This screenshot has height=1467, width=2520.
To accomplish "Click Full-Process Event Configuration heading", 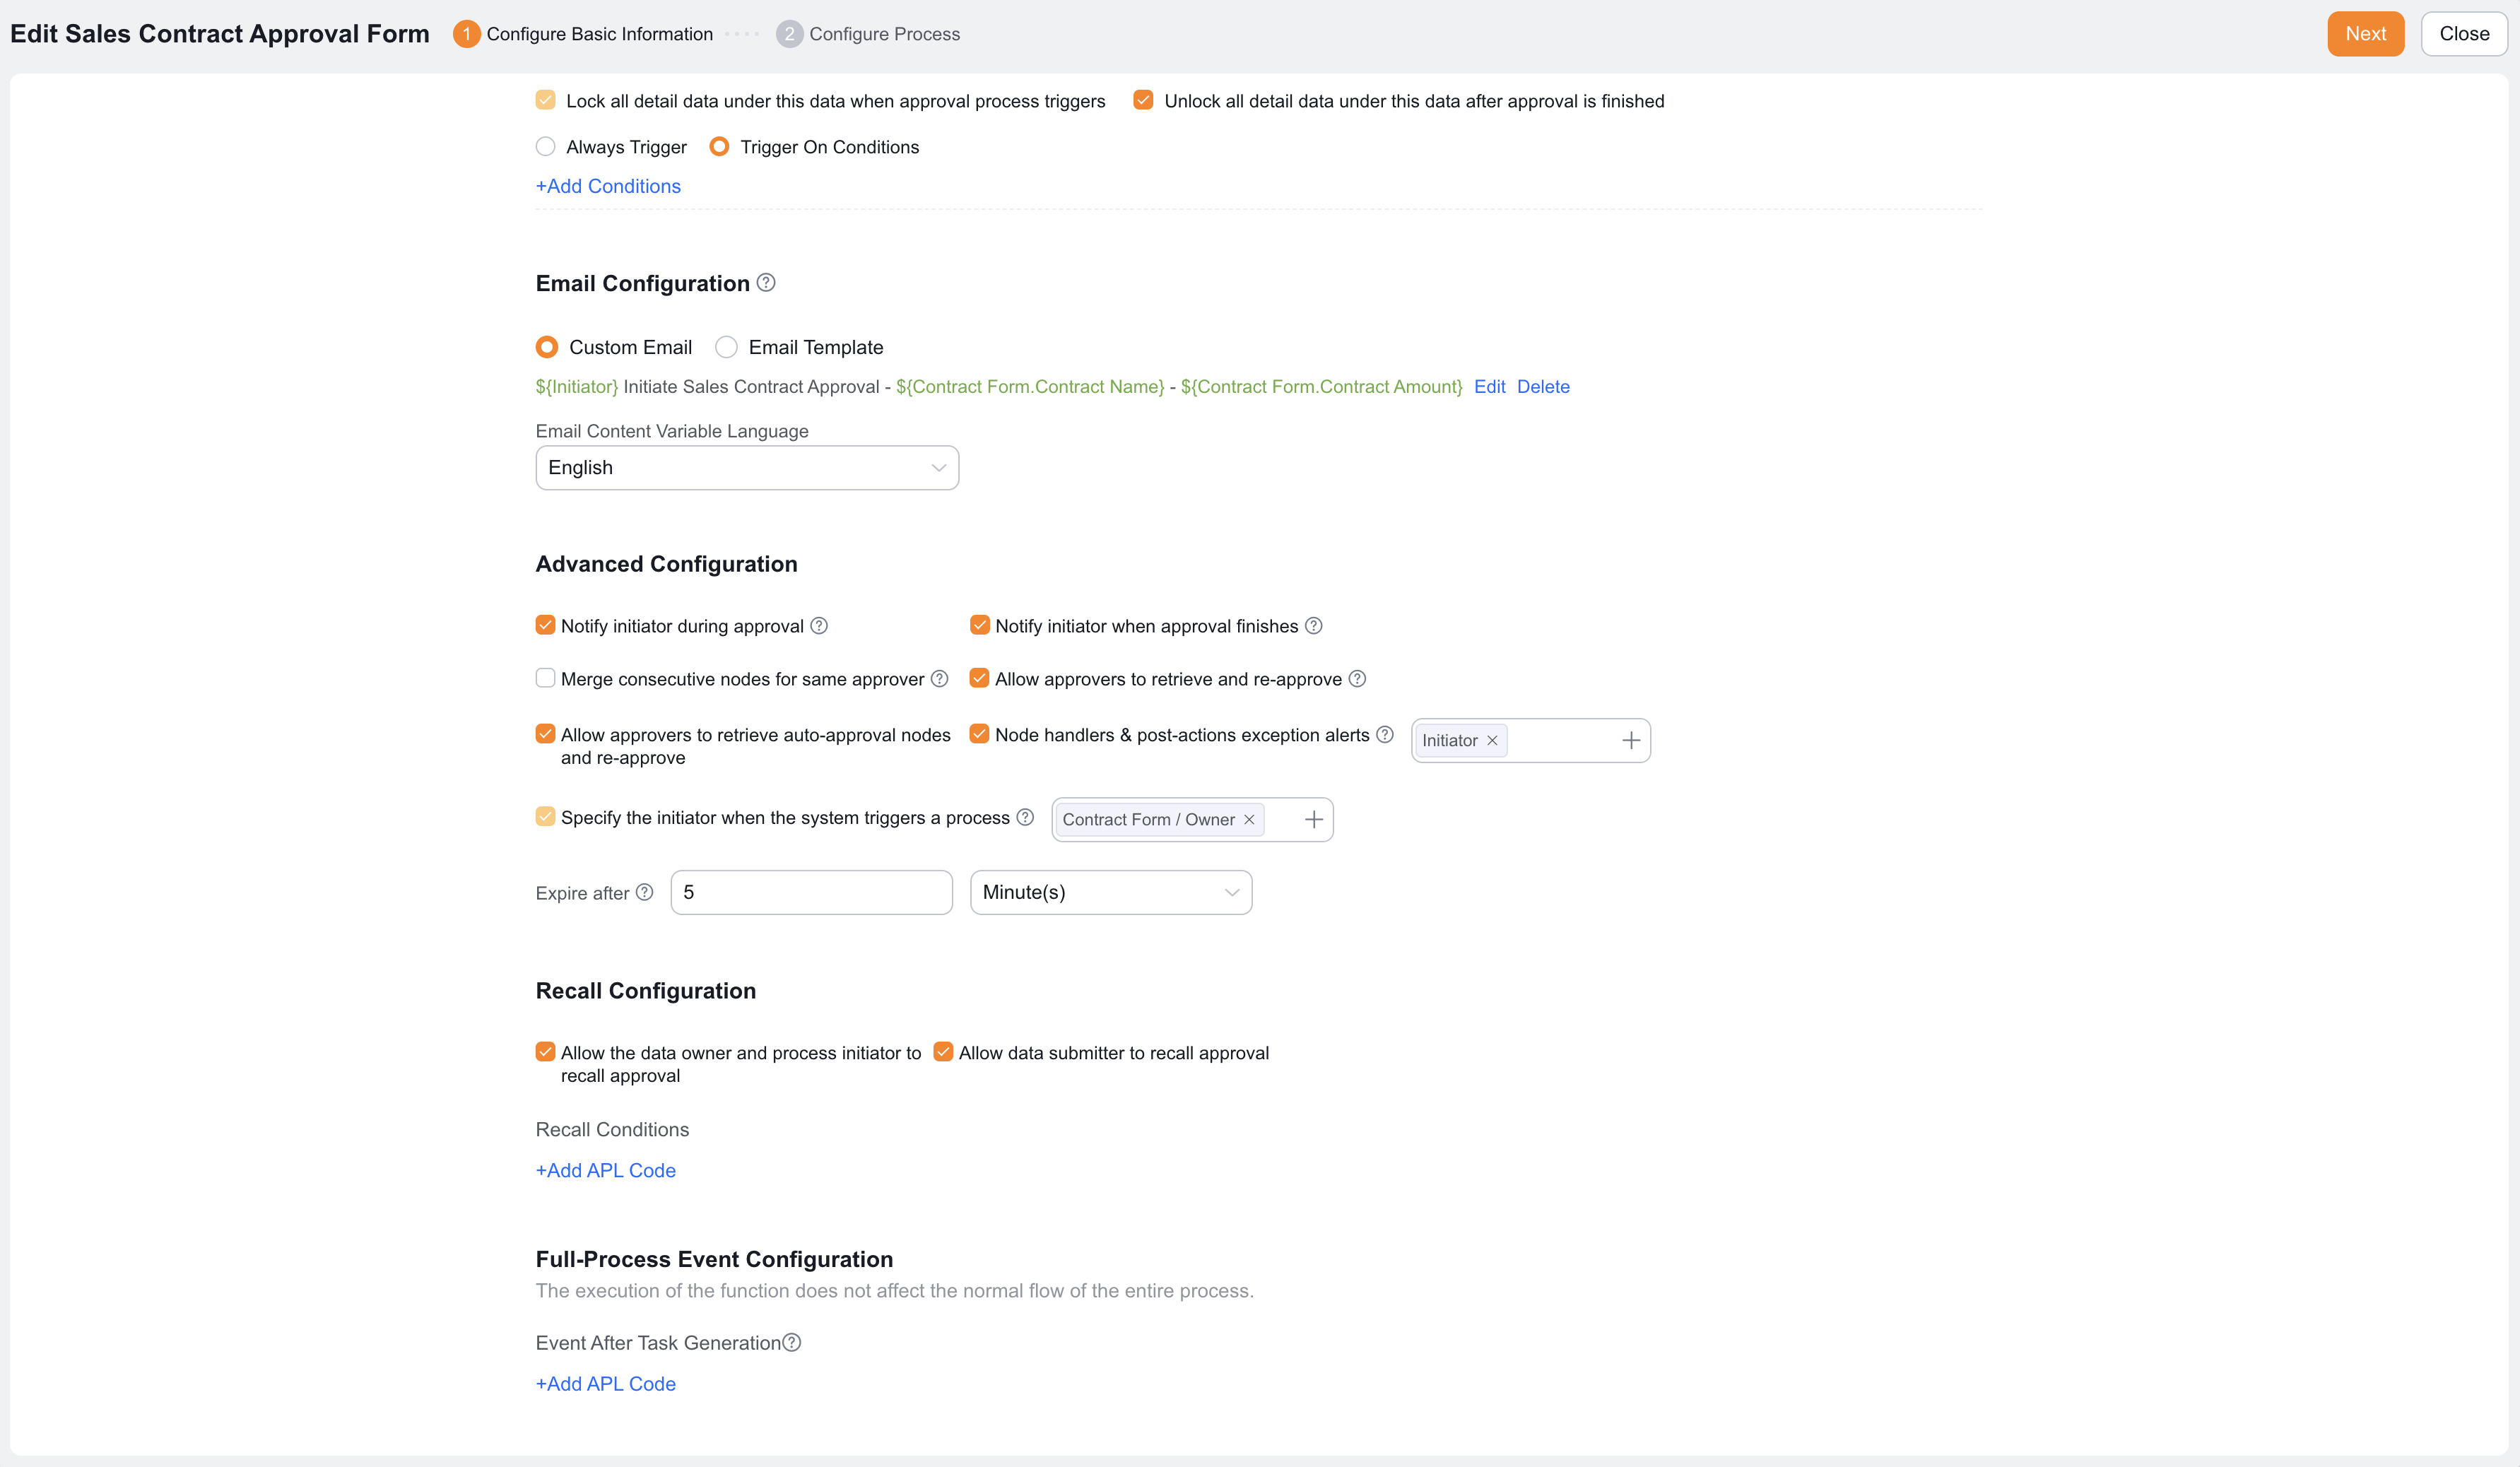I will click(714, 1260).
